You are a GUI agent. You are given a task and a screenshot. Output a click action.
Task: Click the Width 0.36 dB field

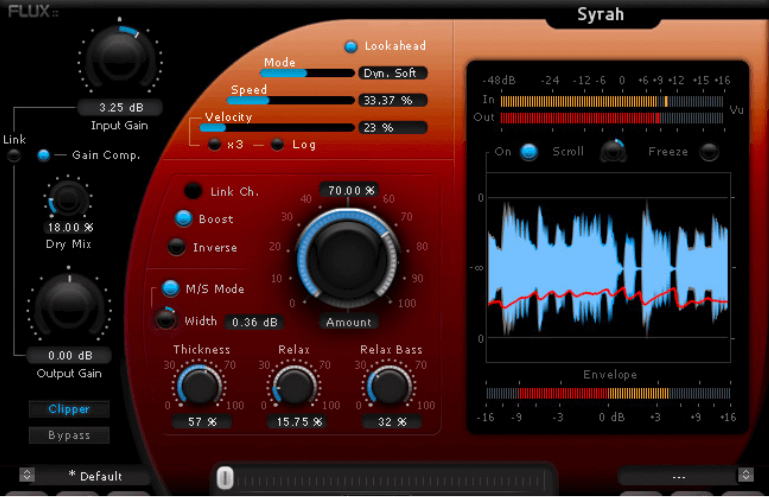click(x=254, y=322)
